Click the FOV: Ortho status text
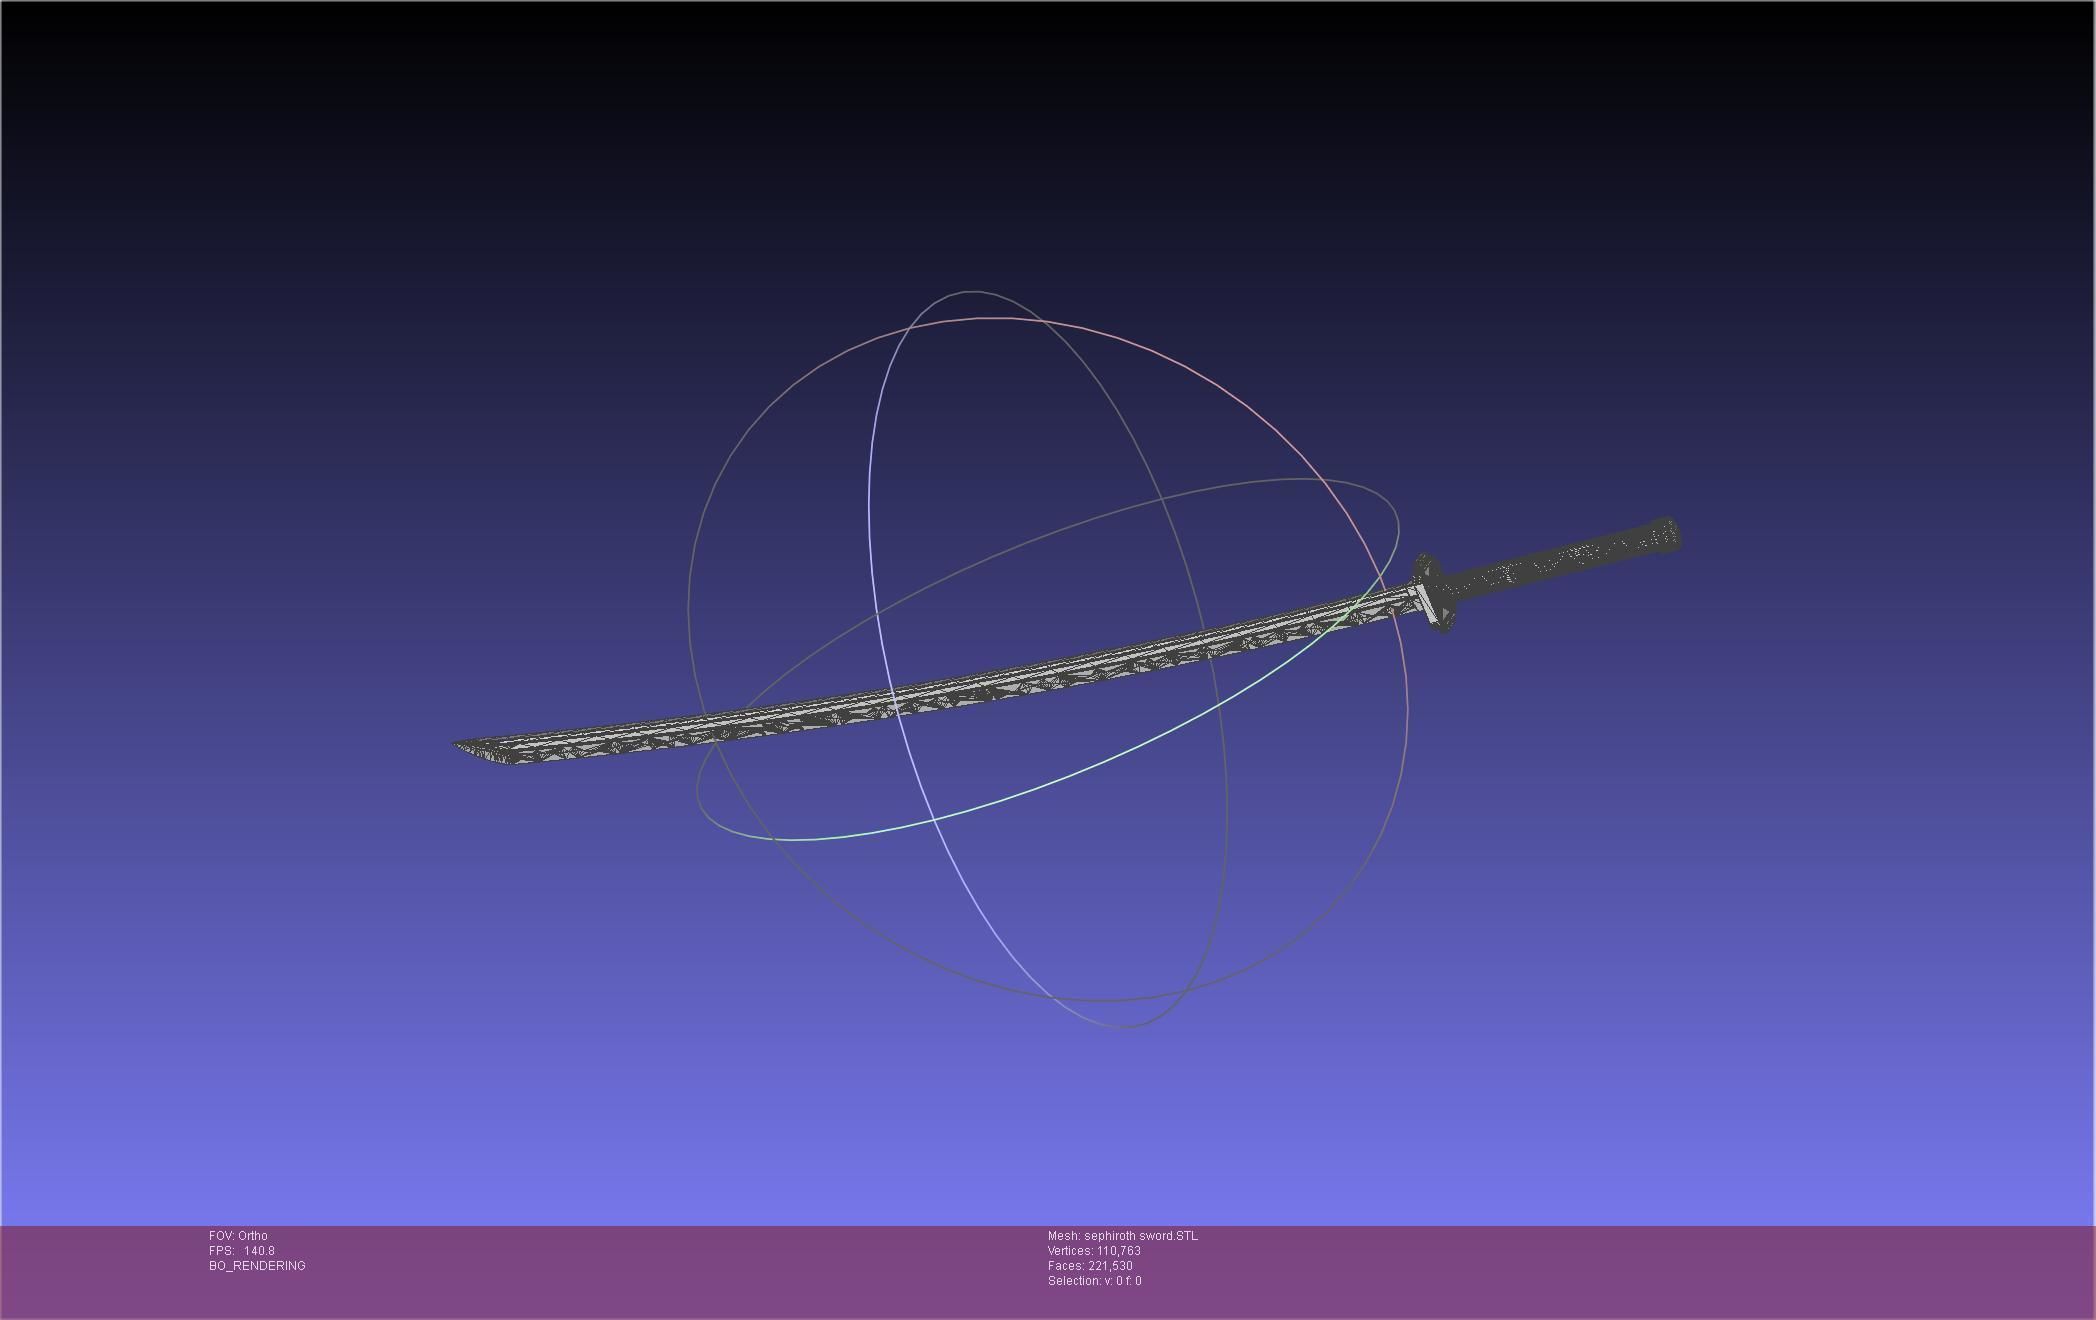Screen dimensions: 2096x1320 pyautogui.click(x=238, y=1236)
